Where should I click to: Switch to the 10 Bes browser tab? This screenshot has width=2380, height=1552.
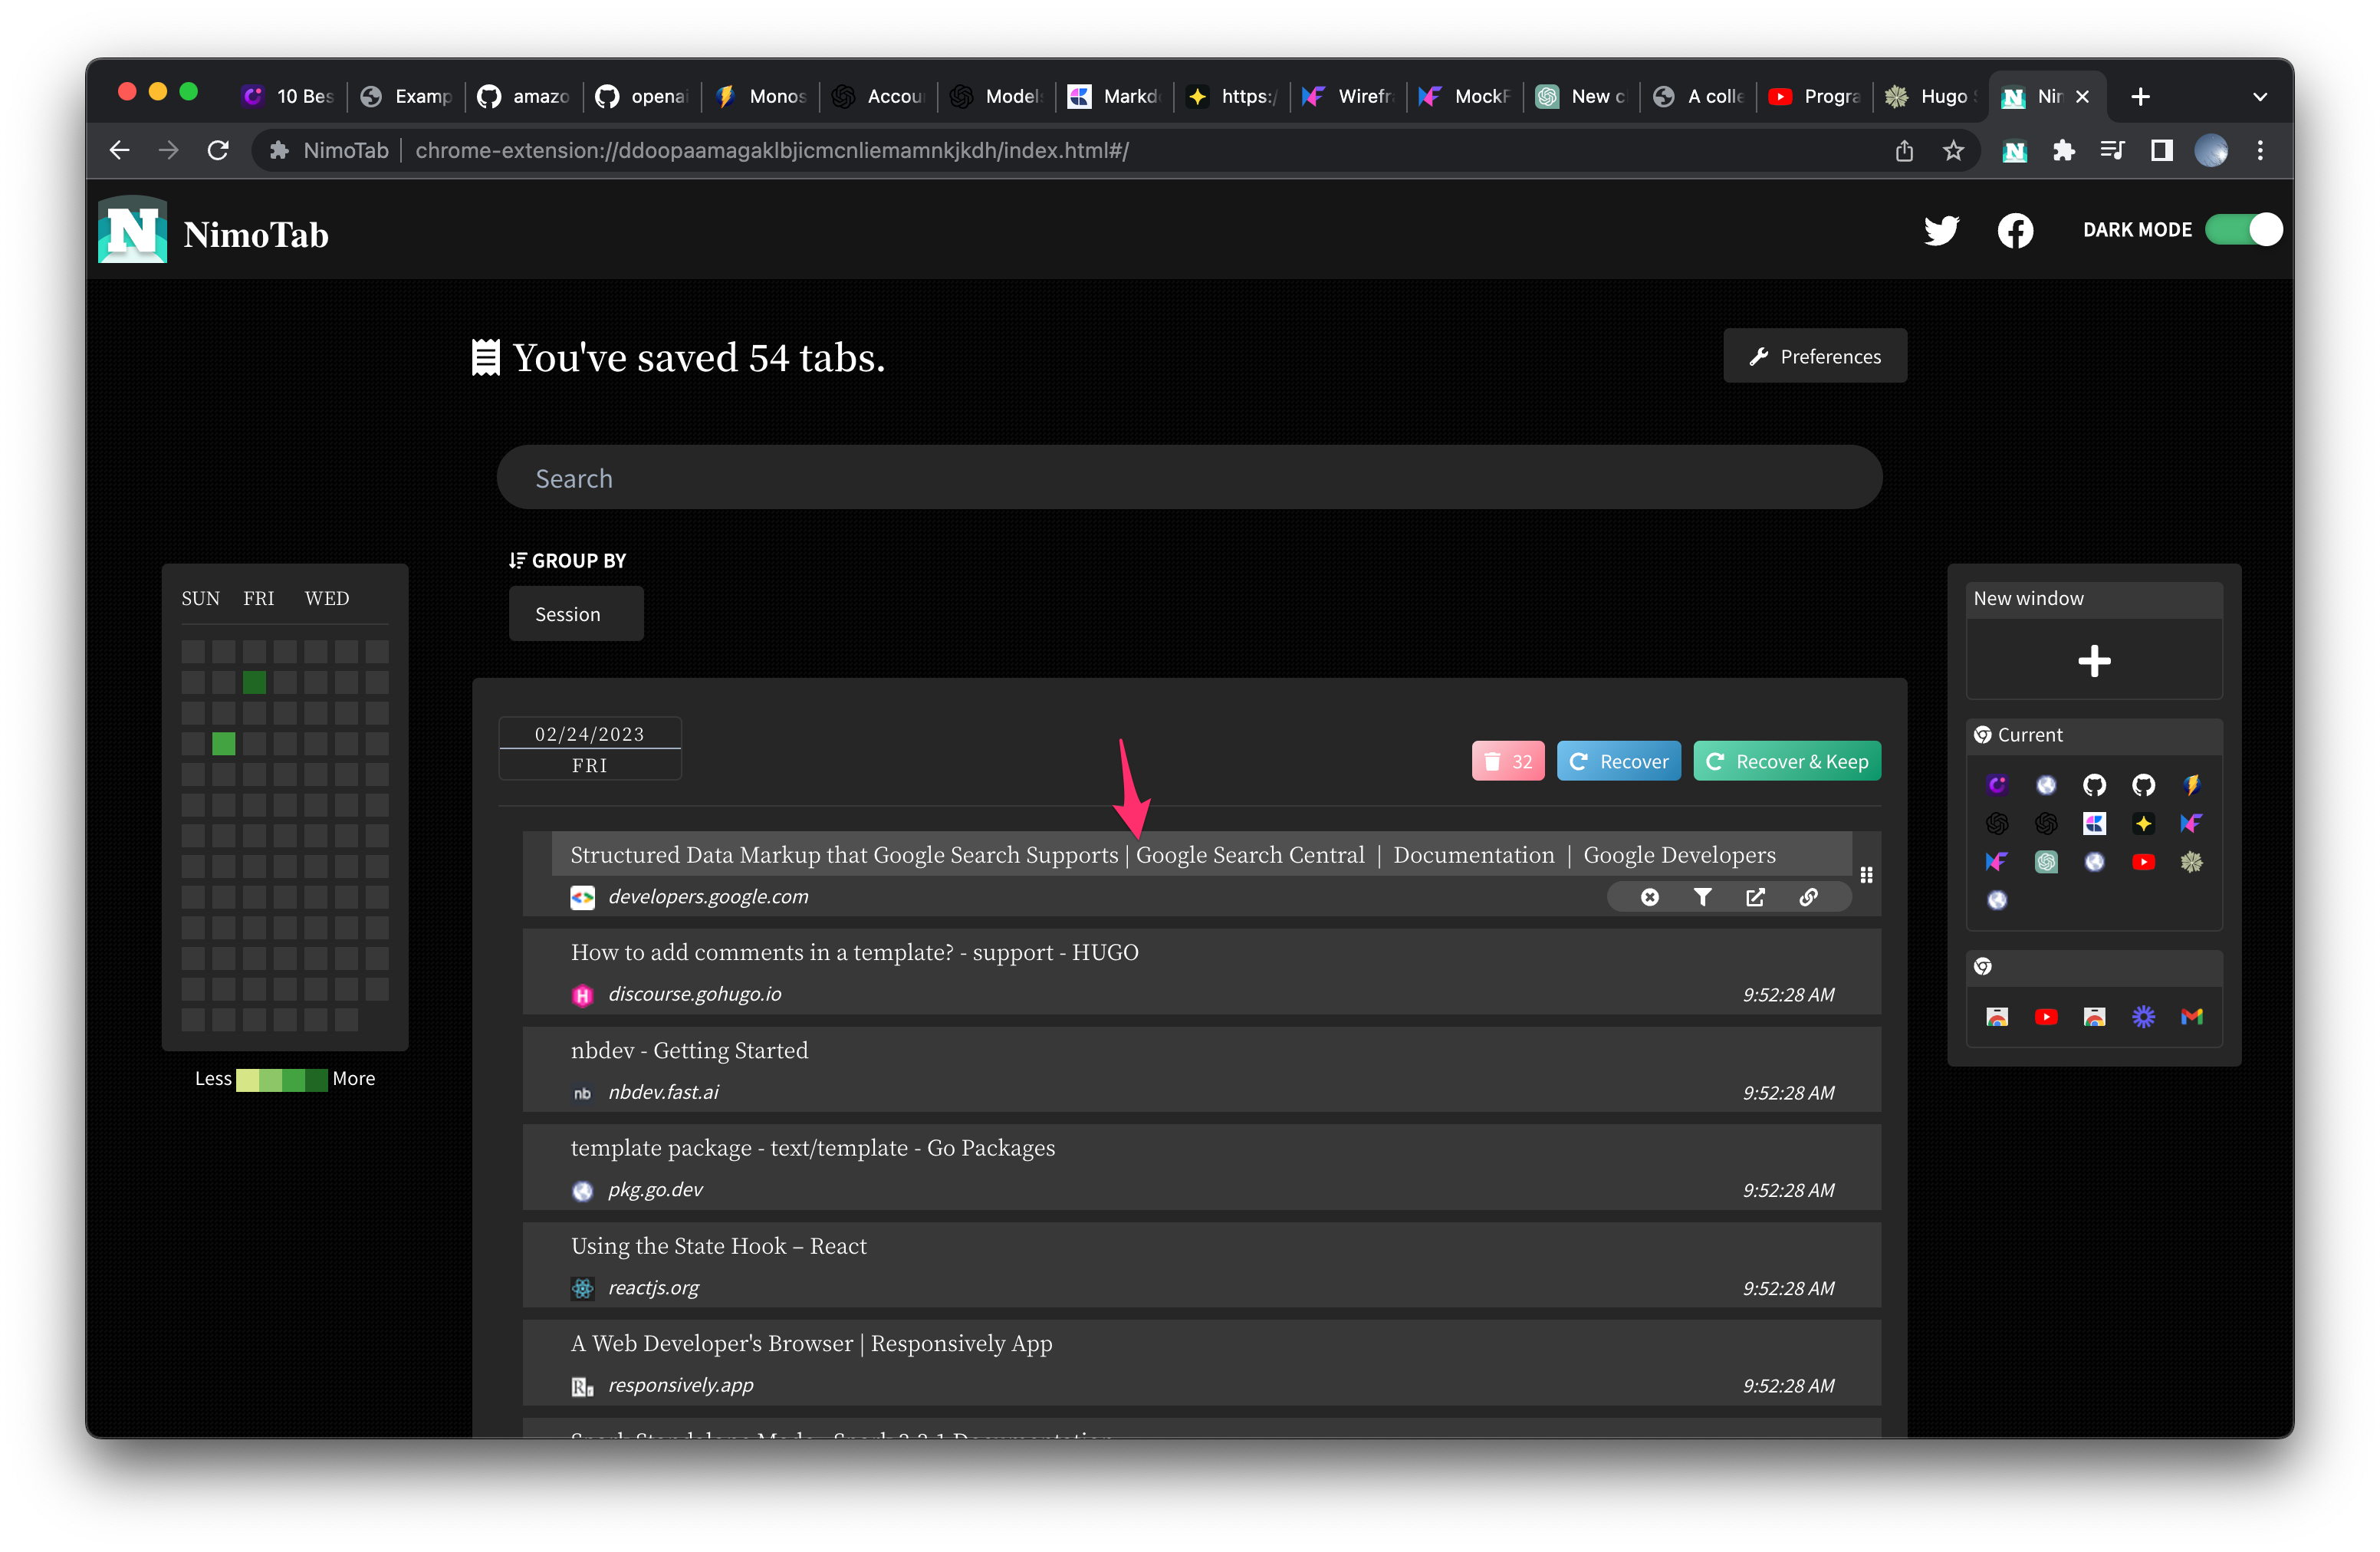click(x=289, y=96)
